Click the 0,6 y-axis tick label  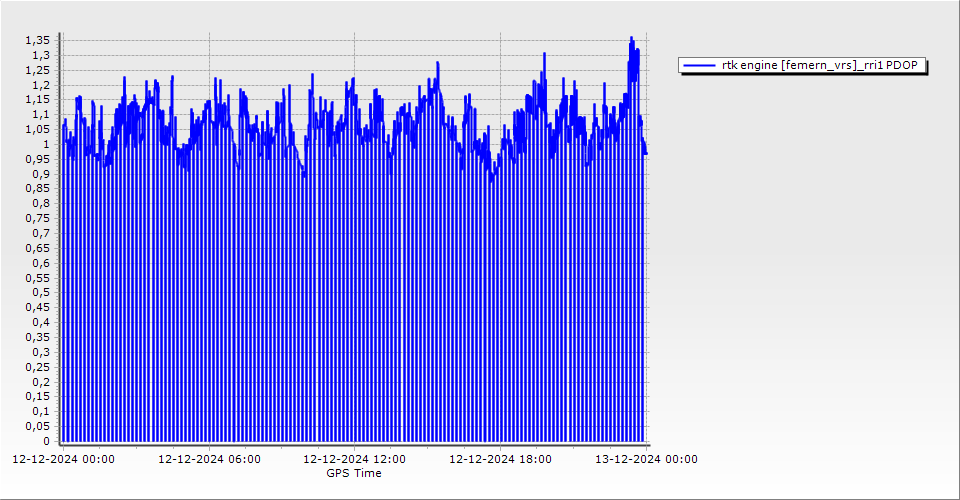41,263
